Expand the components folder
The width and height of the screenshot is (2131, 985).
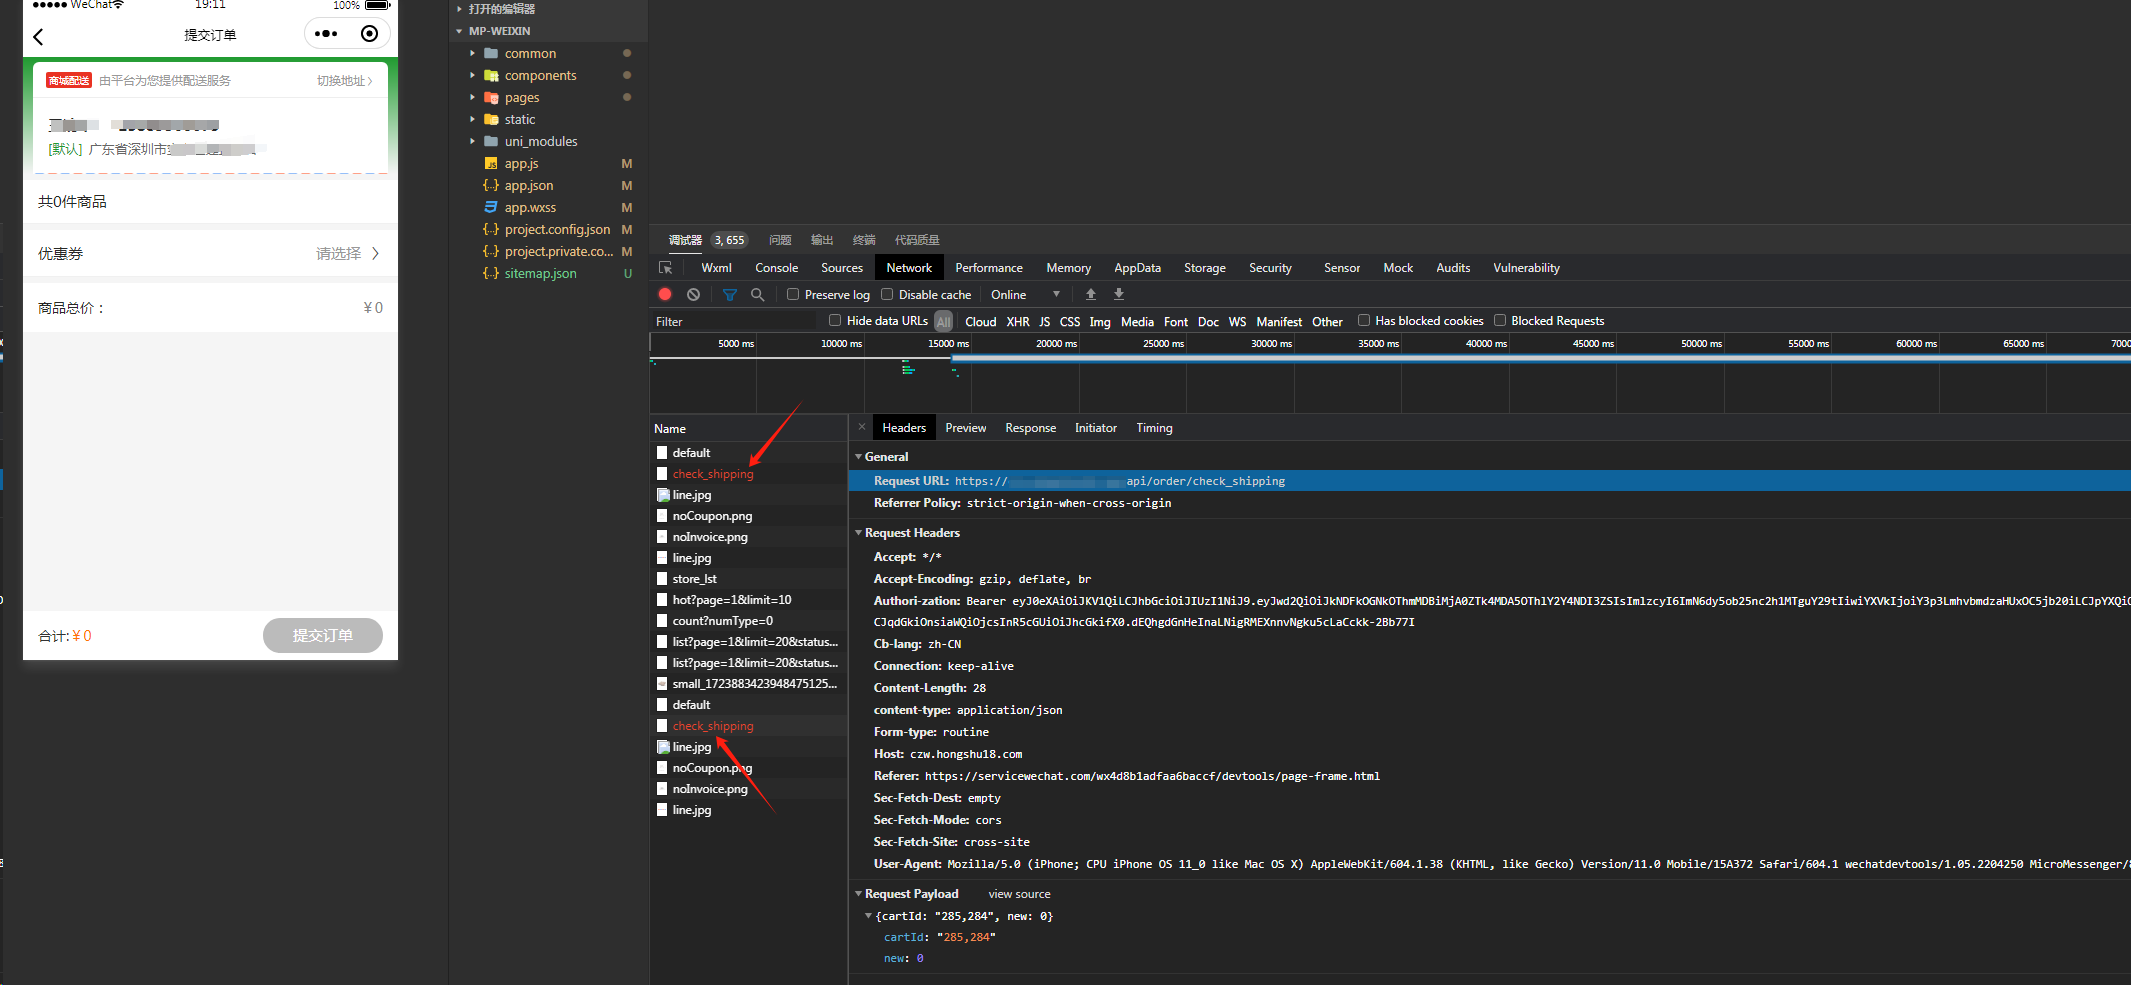coord(473,75)
